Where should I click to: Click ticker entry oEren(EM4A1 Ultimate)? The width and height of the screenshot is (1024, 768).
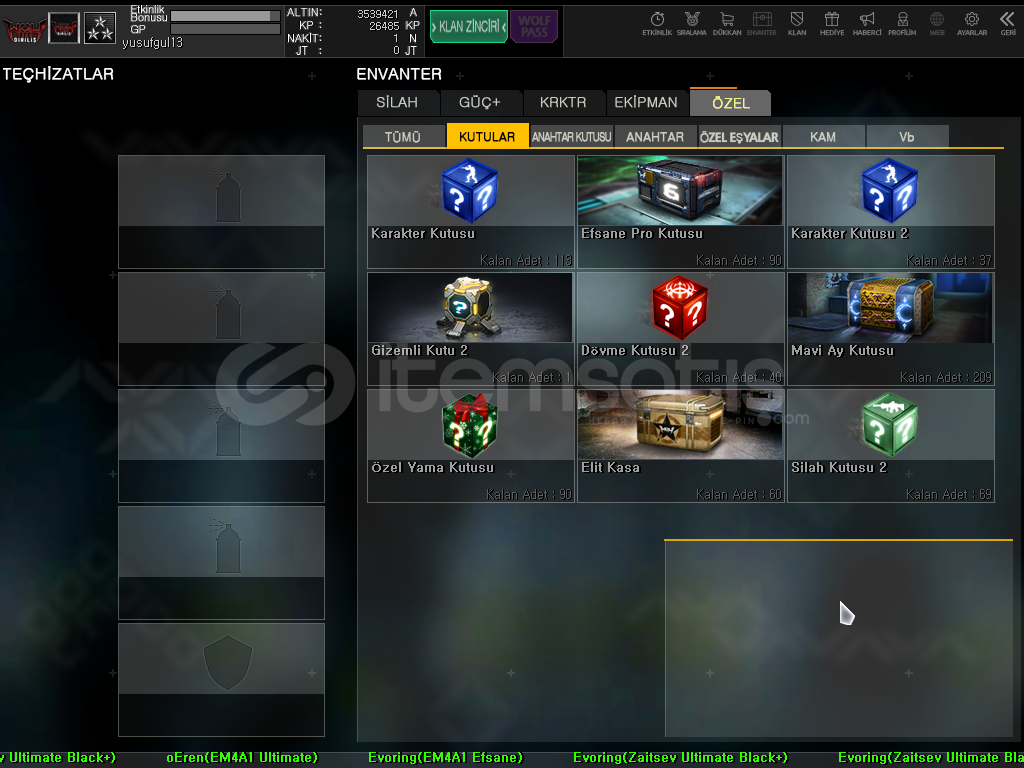point(242,758)
